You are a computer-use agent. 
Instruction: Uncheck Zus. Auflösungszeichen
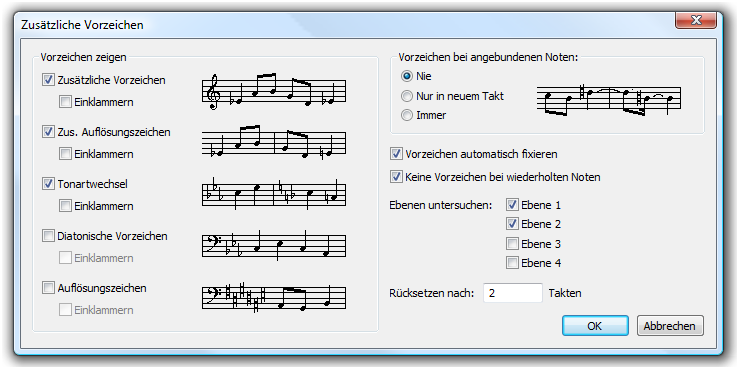click(48, 132)
